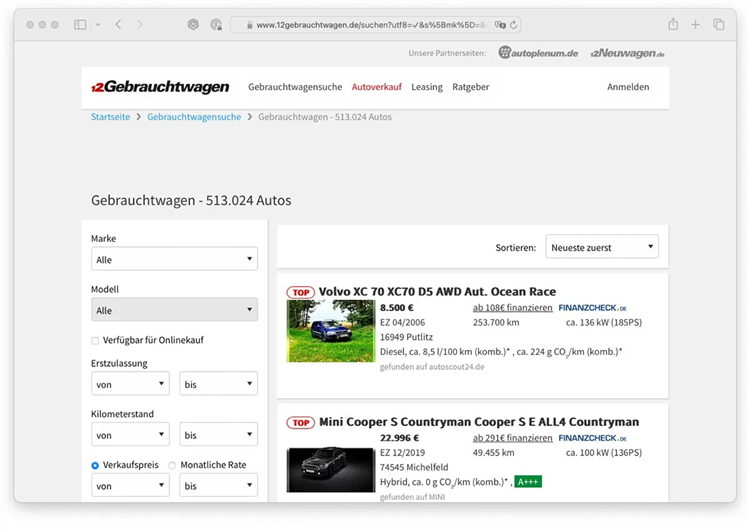This screenshot has width=750, height=532.
Task: Open the Autoverkauf menu item
Action: [x=376, y=87]
